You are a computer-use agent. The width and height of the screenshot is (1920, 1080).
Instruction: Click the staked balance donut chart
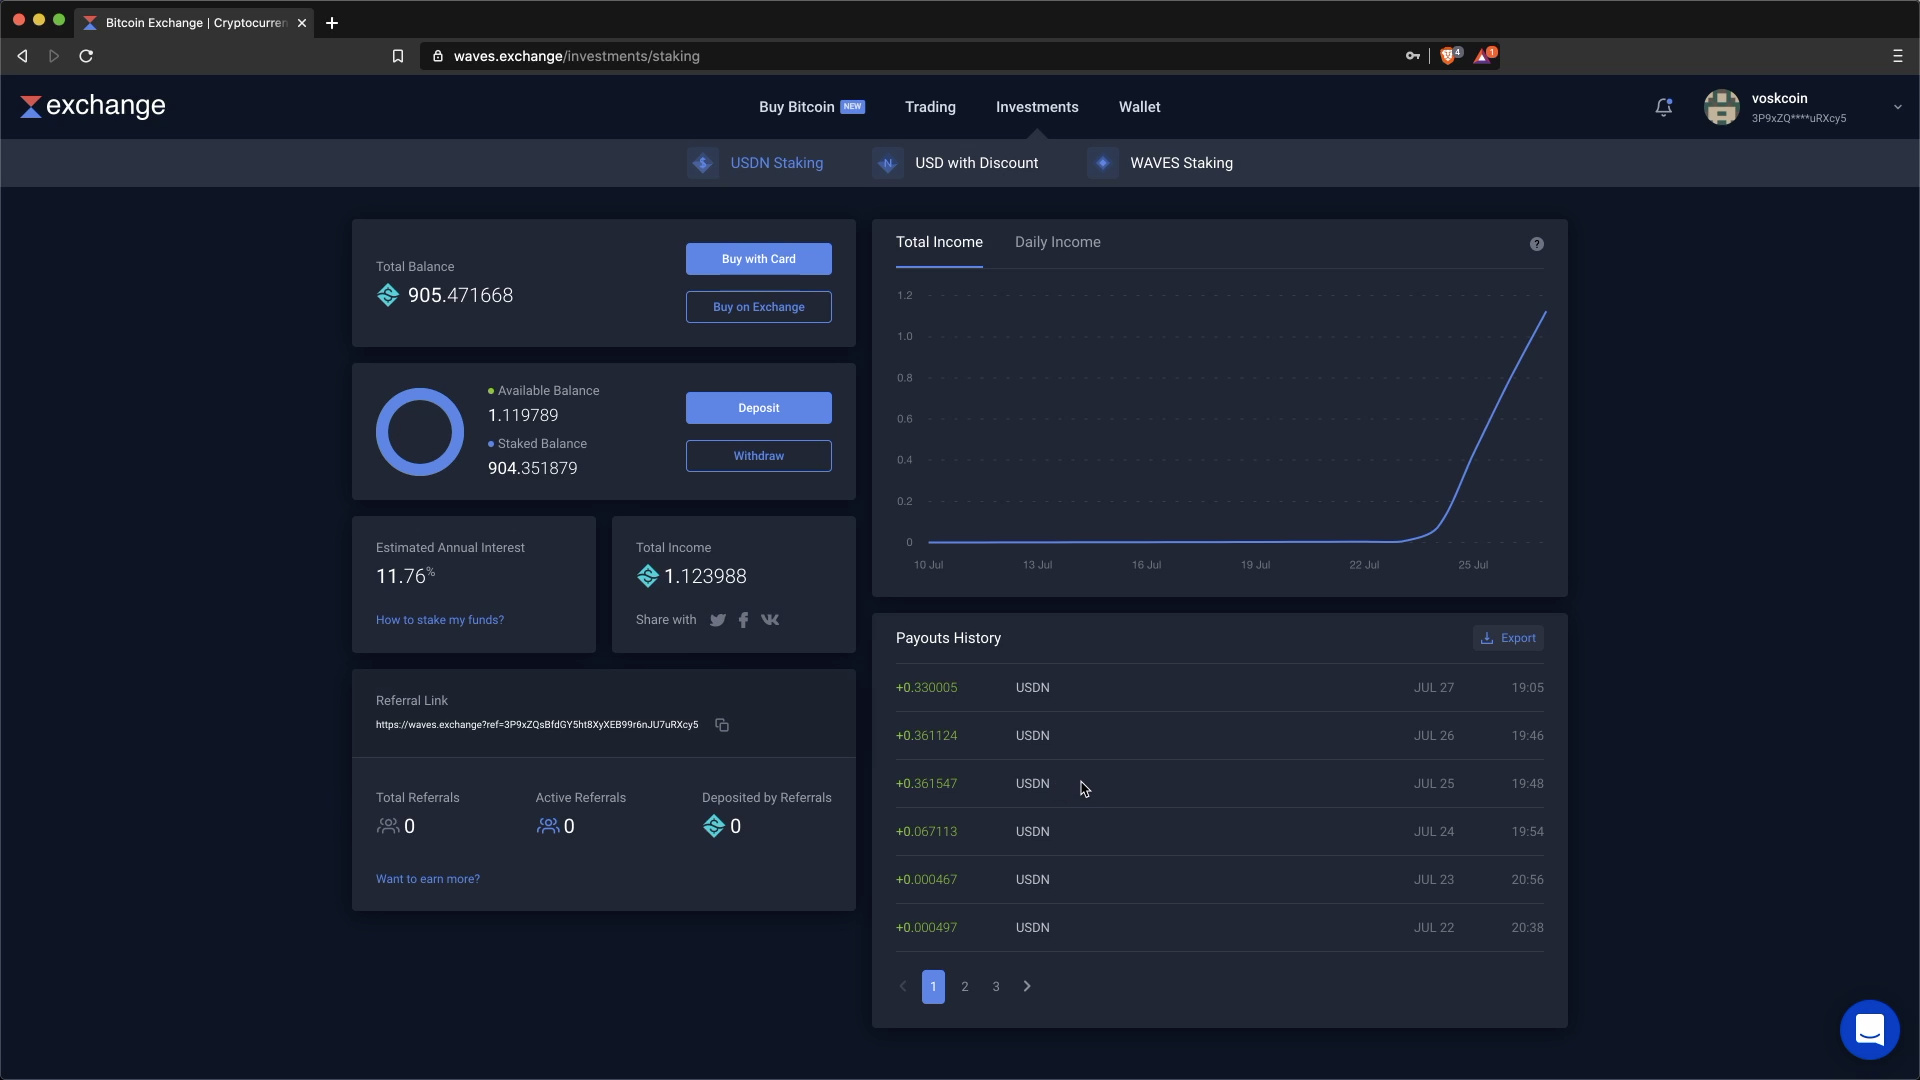point(420,432)
